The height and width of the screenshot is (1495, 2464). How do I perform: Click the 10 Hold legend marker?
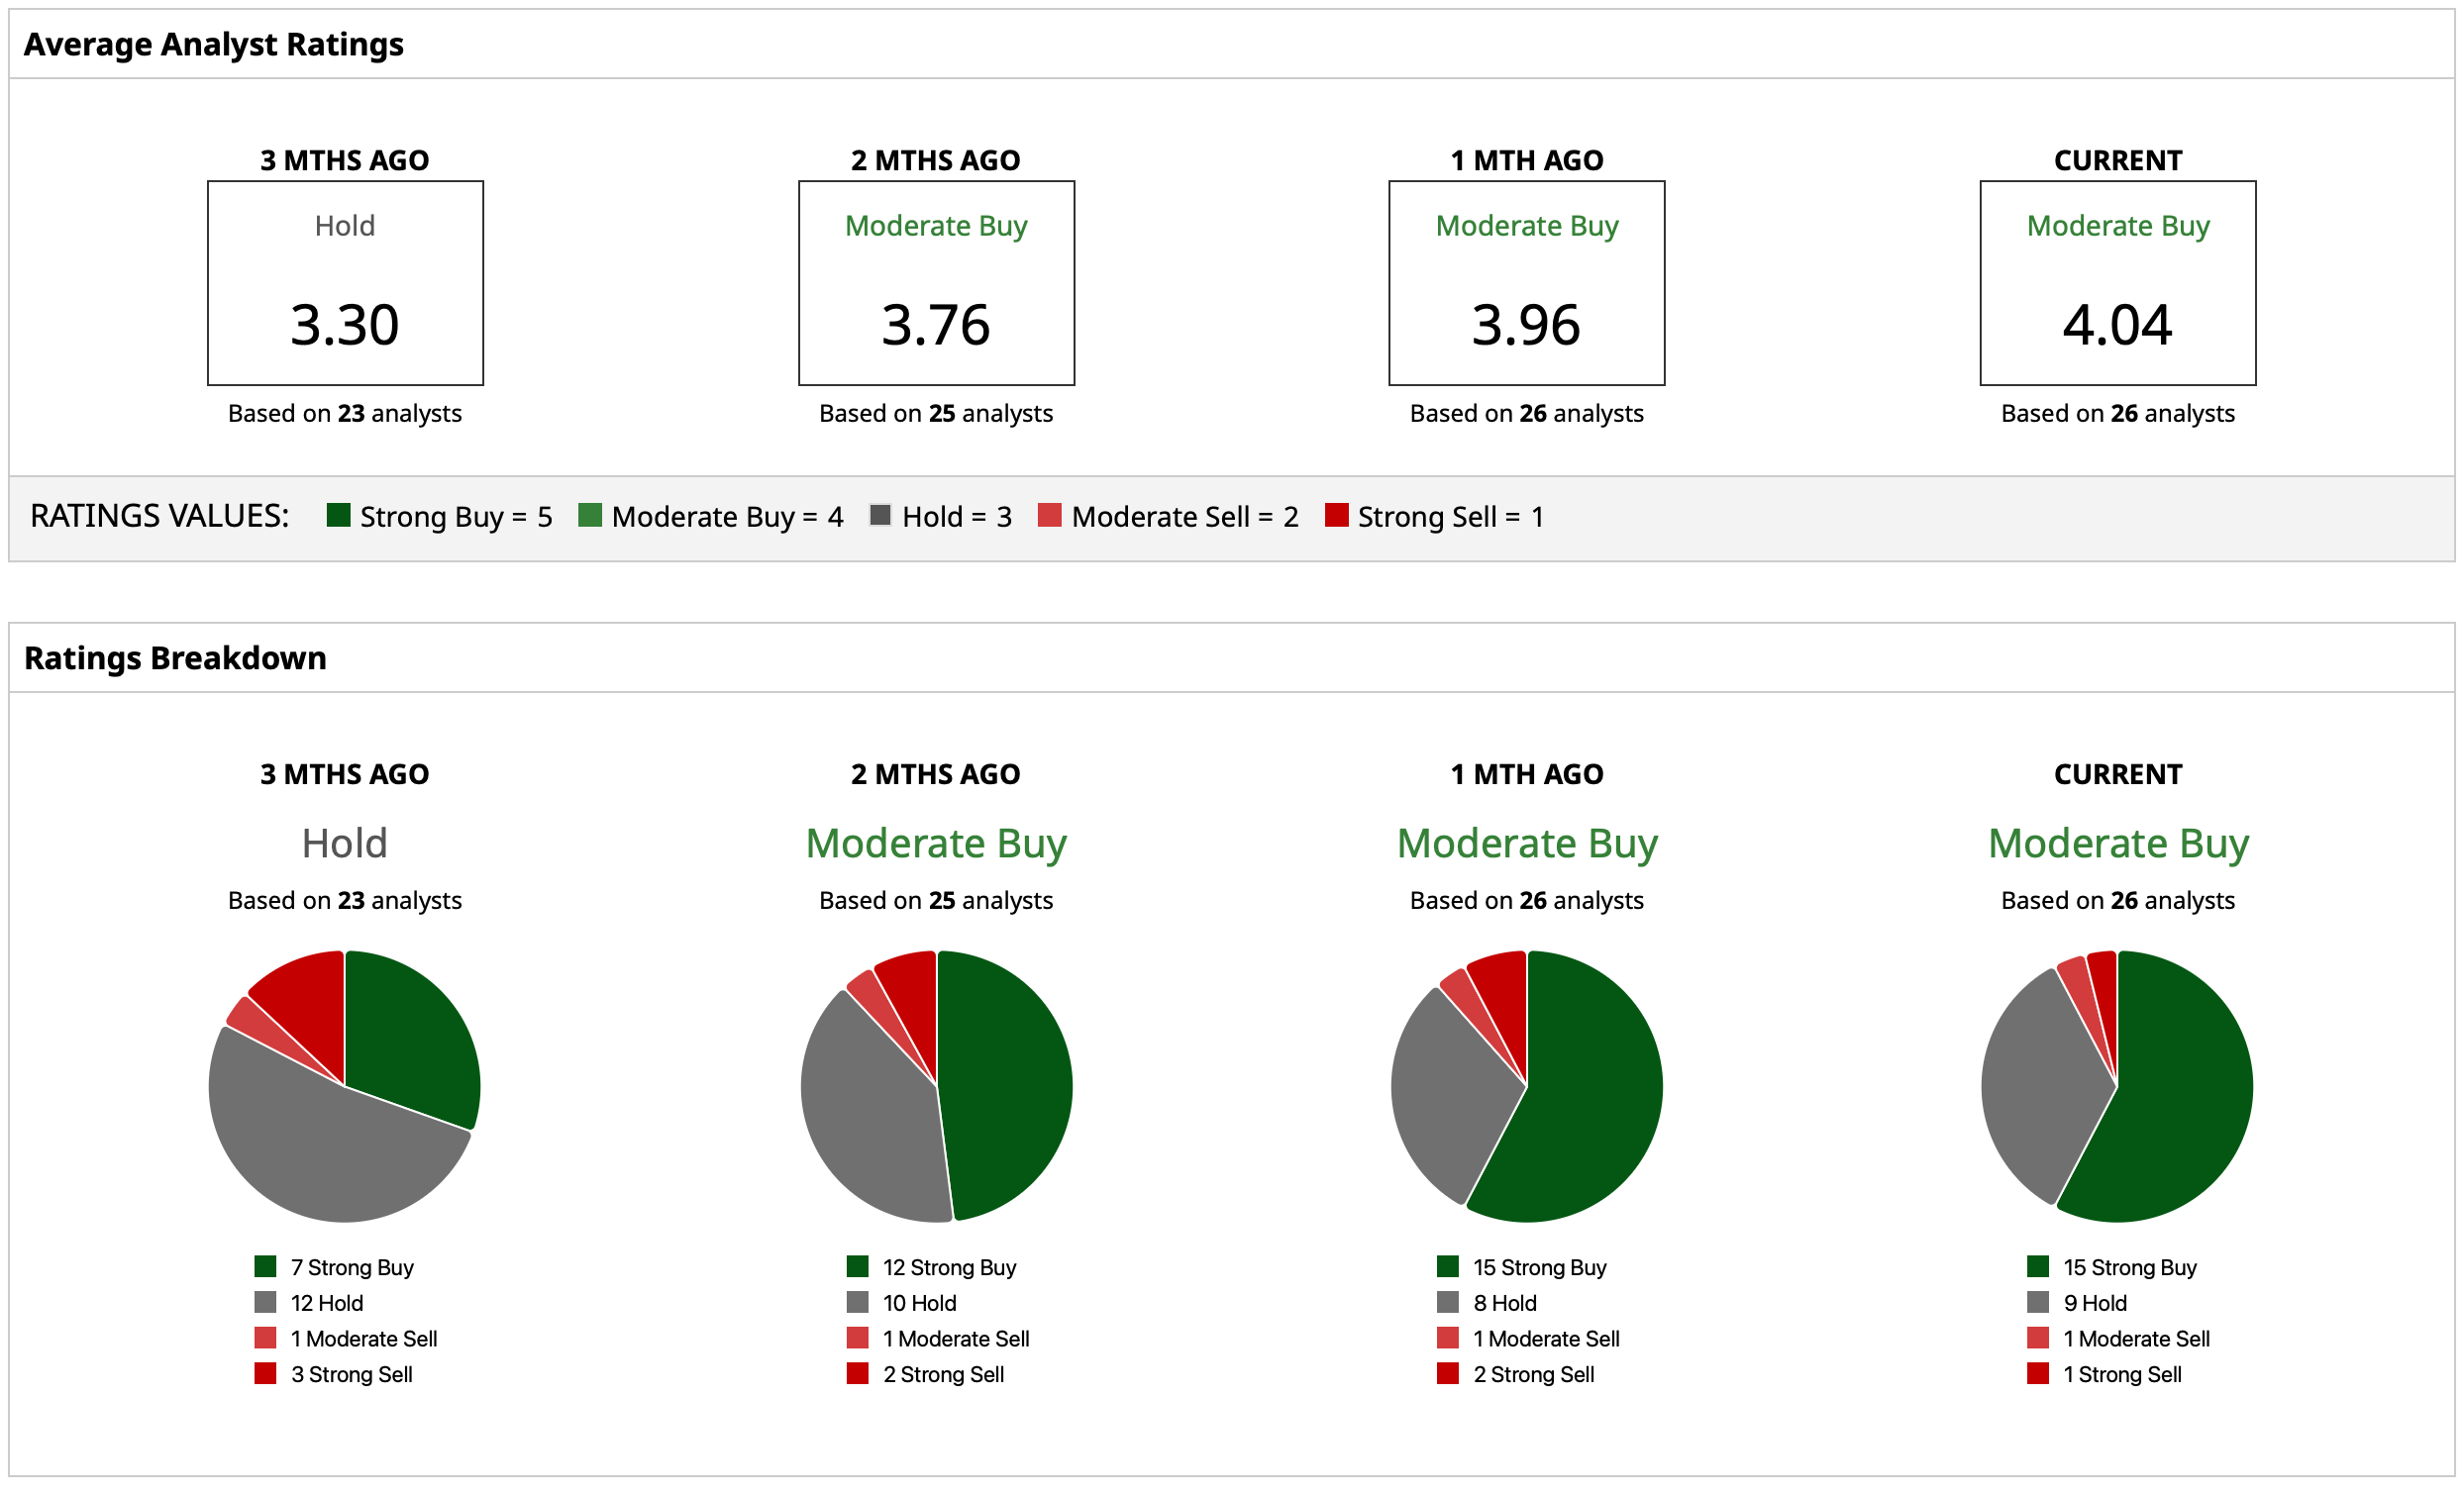click(857, 1302)
